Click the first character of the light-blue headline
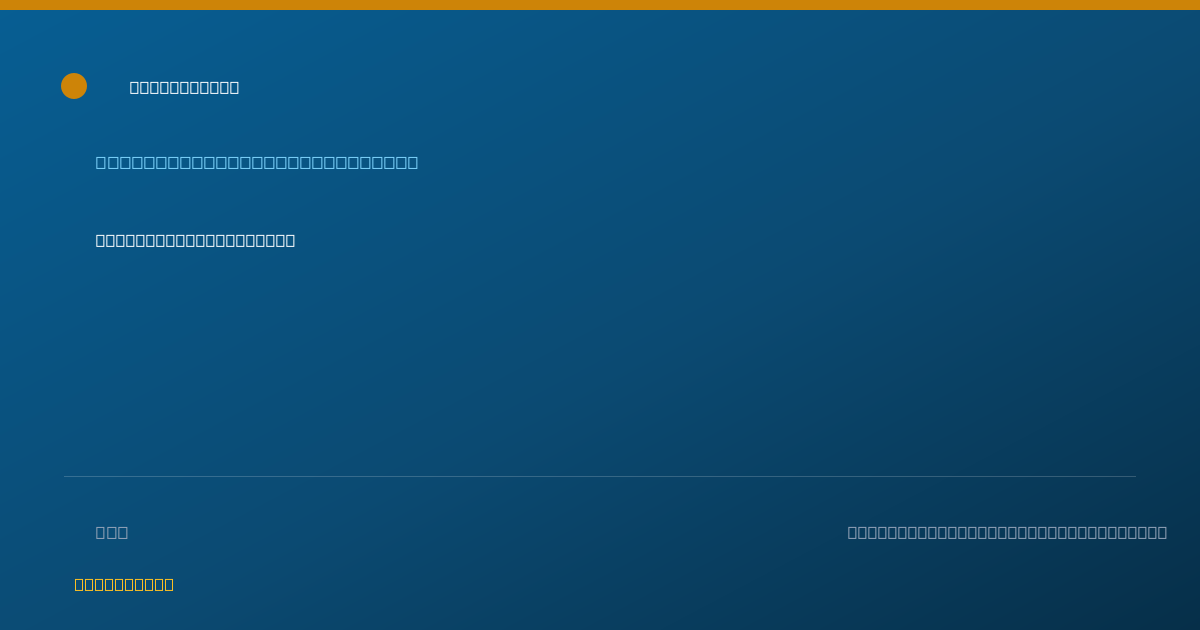The image size is (1200, 630). click(101, 162)
